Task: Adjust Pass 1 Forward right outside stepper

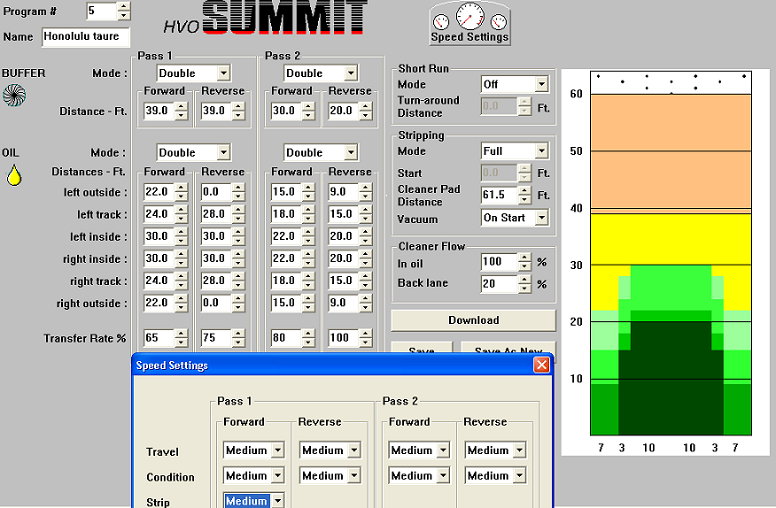Action: point(181,303)
